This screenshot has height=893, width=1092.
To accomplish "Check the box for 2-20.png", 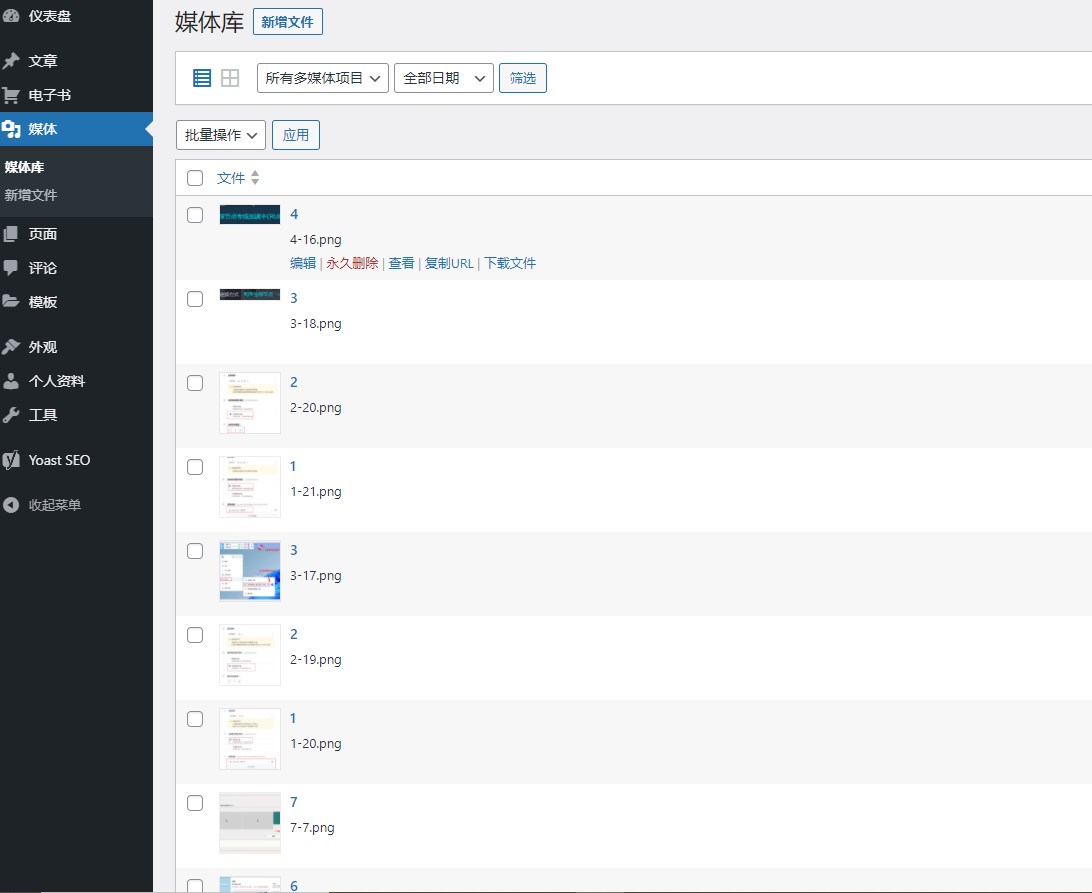I will [195, 383].
